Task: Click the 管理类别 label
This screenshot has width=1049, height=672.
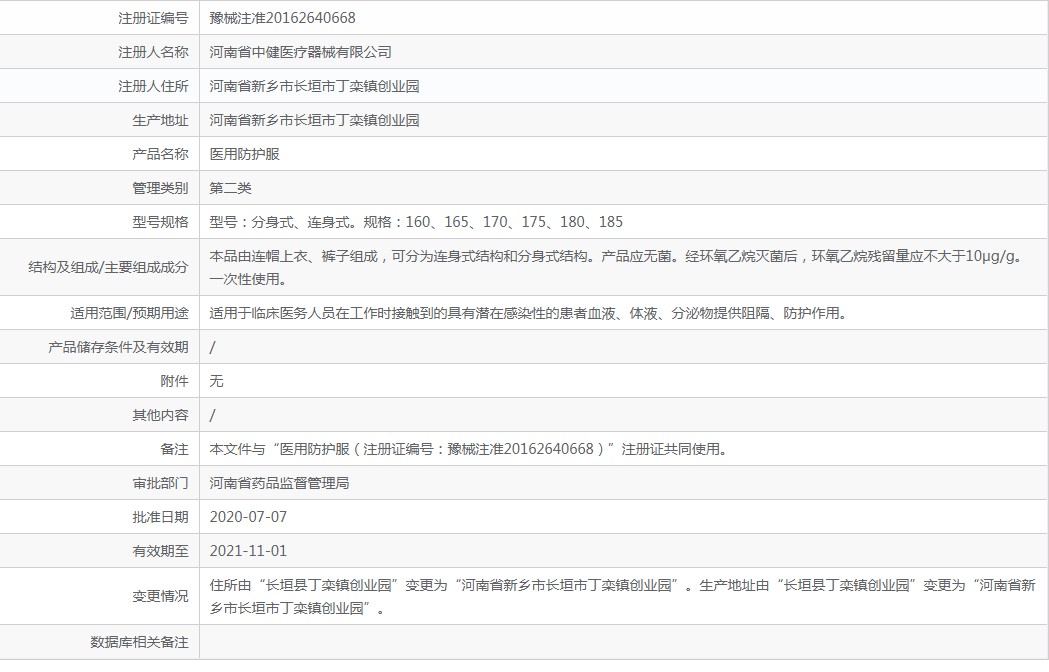Action: [161, 188]
